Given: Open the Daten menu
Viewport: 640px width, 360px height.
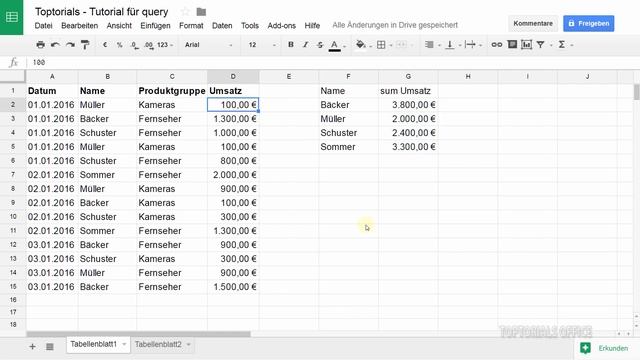Looking at the screenshot, I should pos(222,25).
